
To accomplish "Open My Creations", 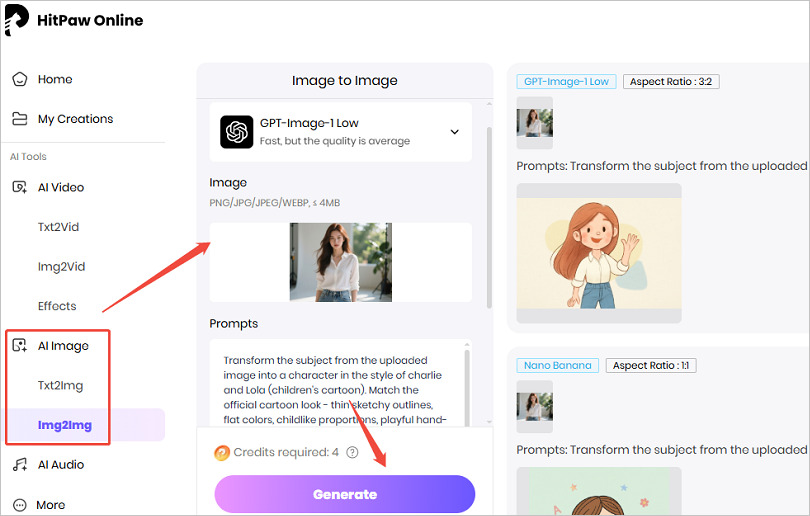I will tap(75, 119).
